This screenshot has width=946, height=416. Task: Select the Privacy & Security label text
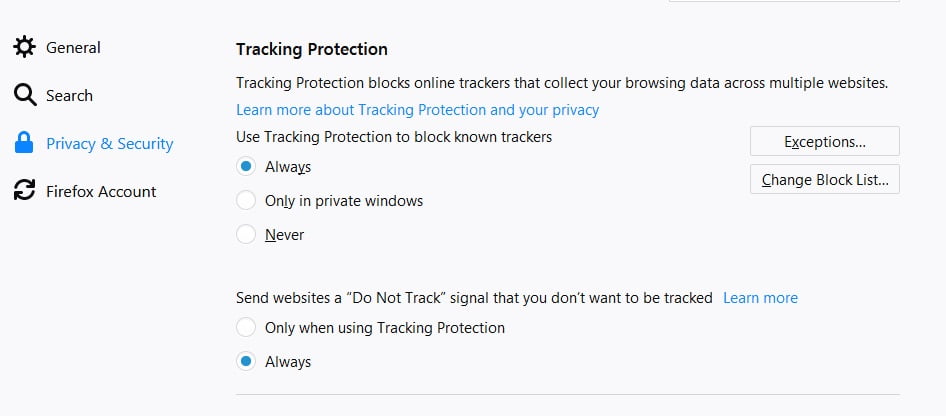(110, 143)
